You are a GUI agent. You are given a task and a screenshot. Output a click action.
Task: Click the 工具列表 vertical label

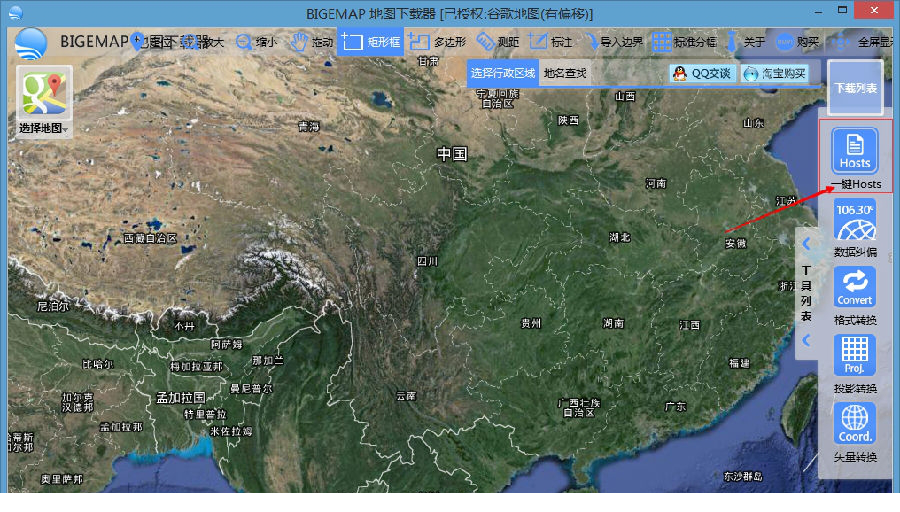pyautogui.click(x=806, y=293)
